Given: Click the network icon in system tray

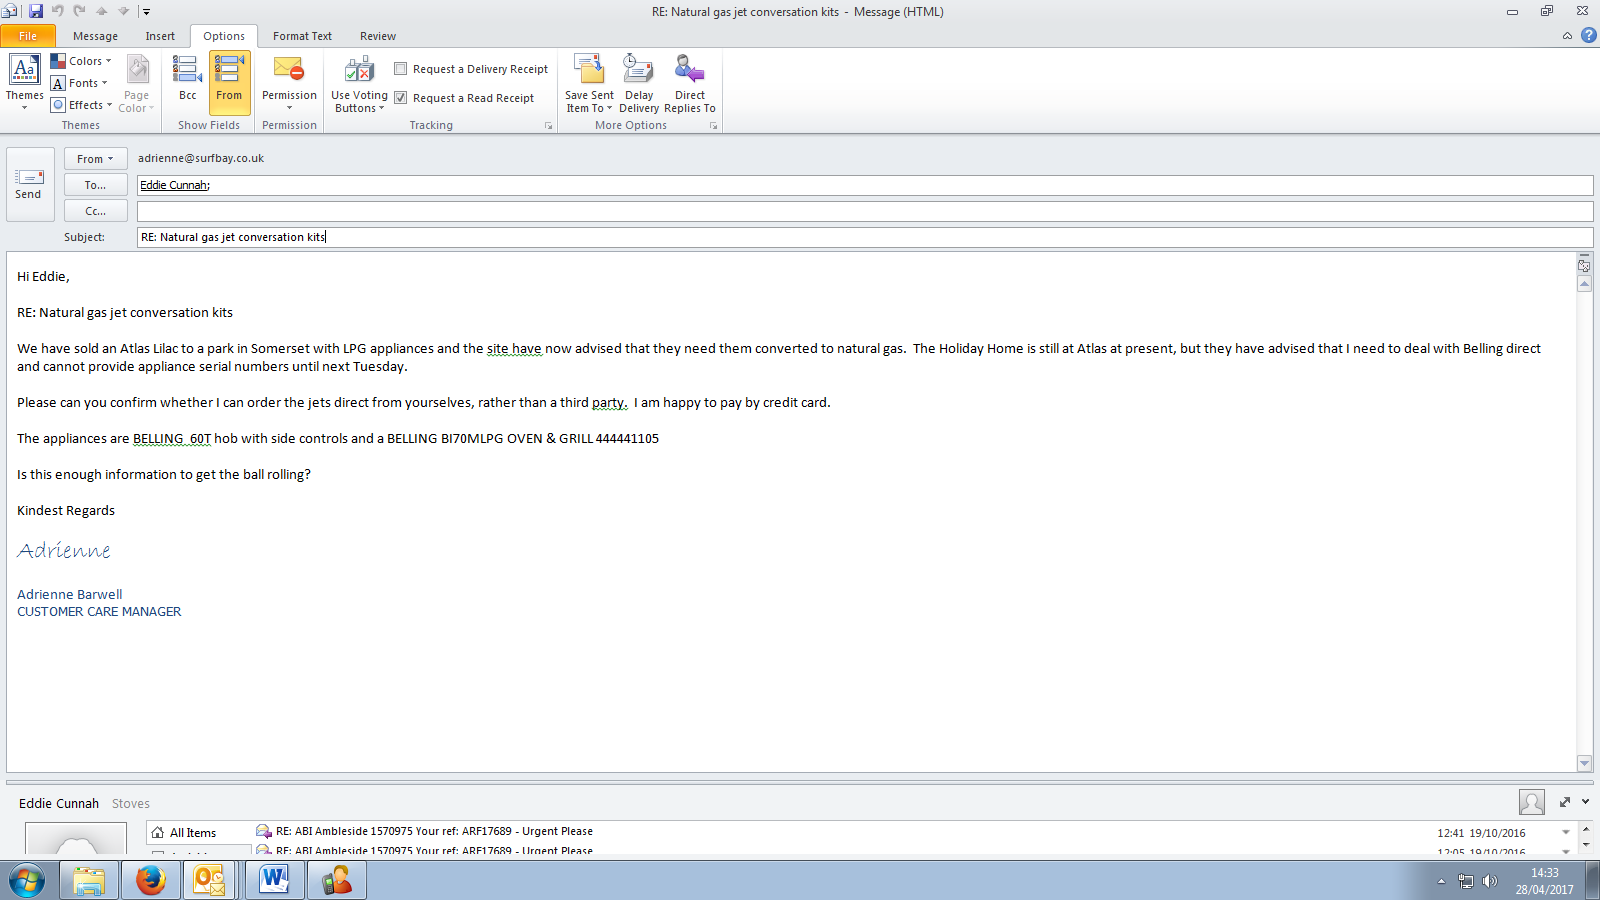Looking at the screenshot, I should 1466,881.
